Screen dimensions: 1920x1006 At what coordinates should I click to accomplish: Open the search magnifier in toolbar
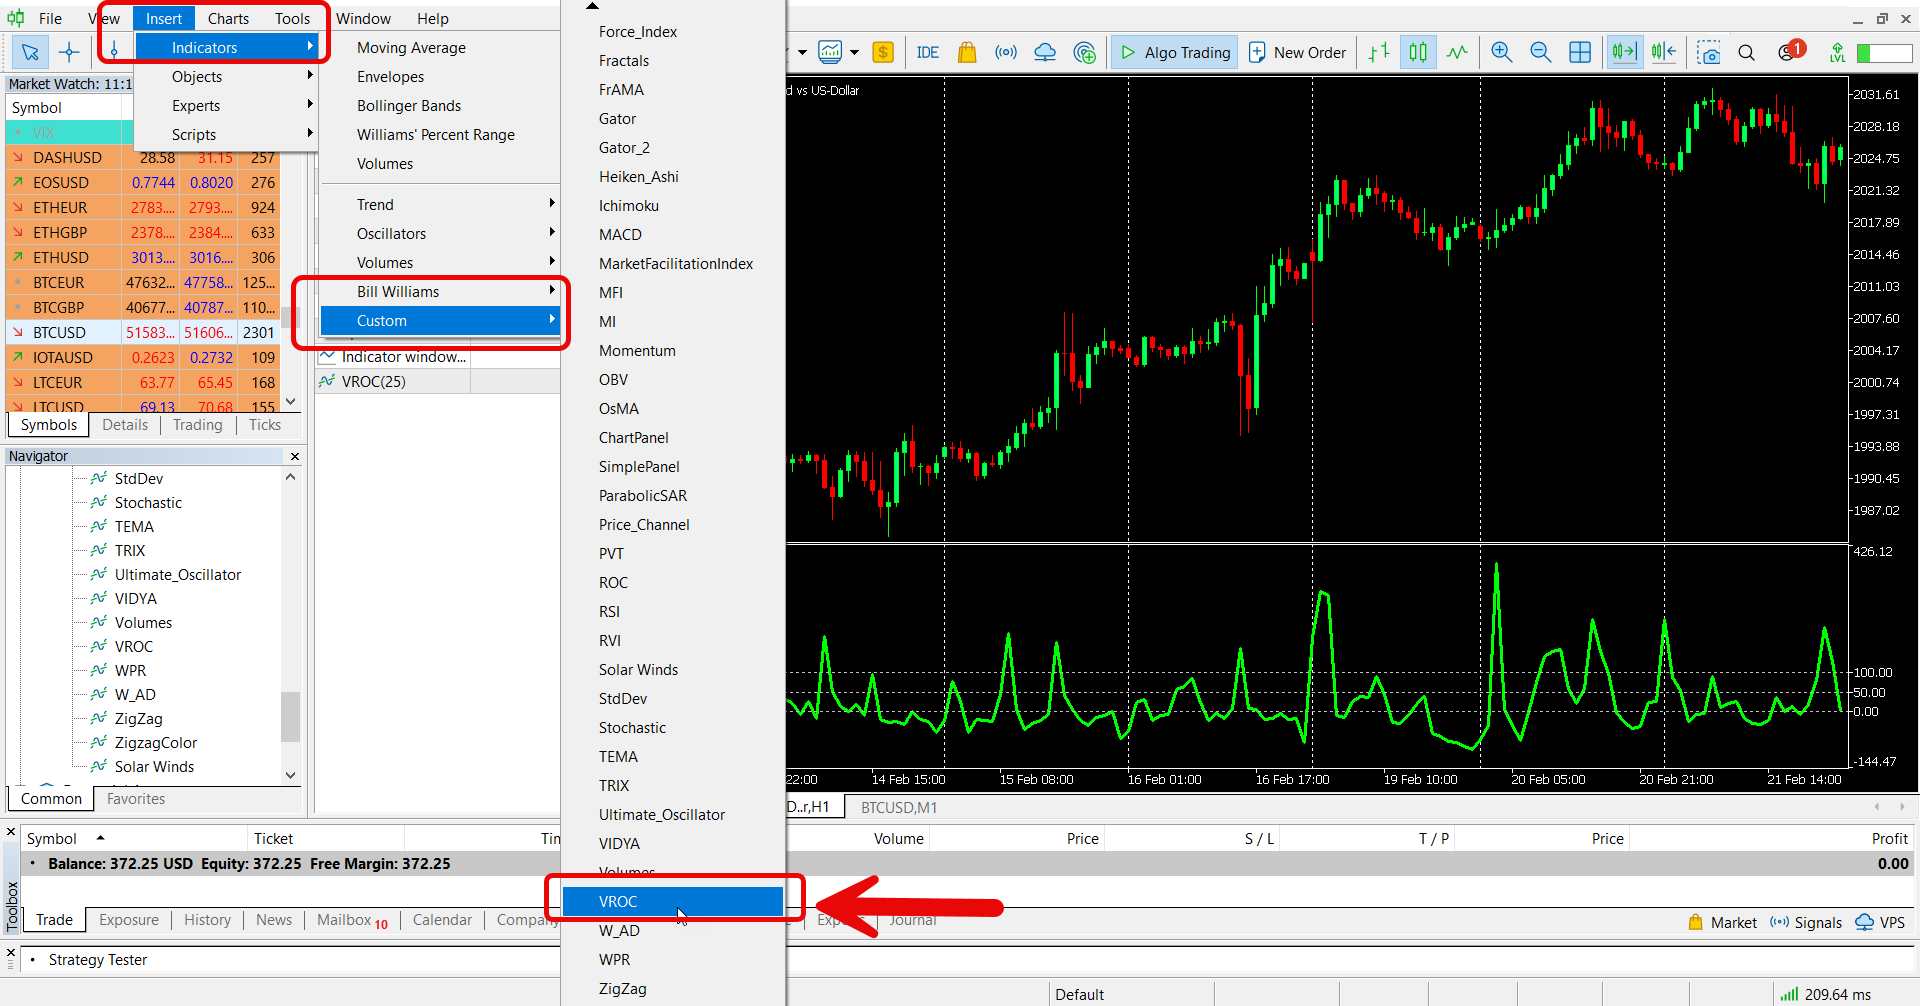pos(1746,52)
